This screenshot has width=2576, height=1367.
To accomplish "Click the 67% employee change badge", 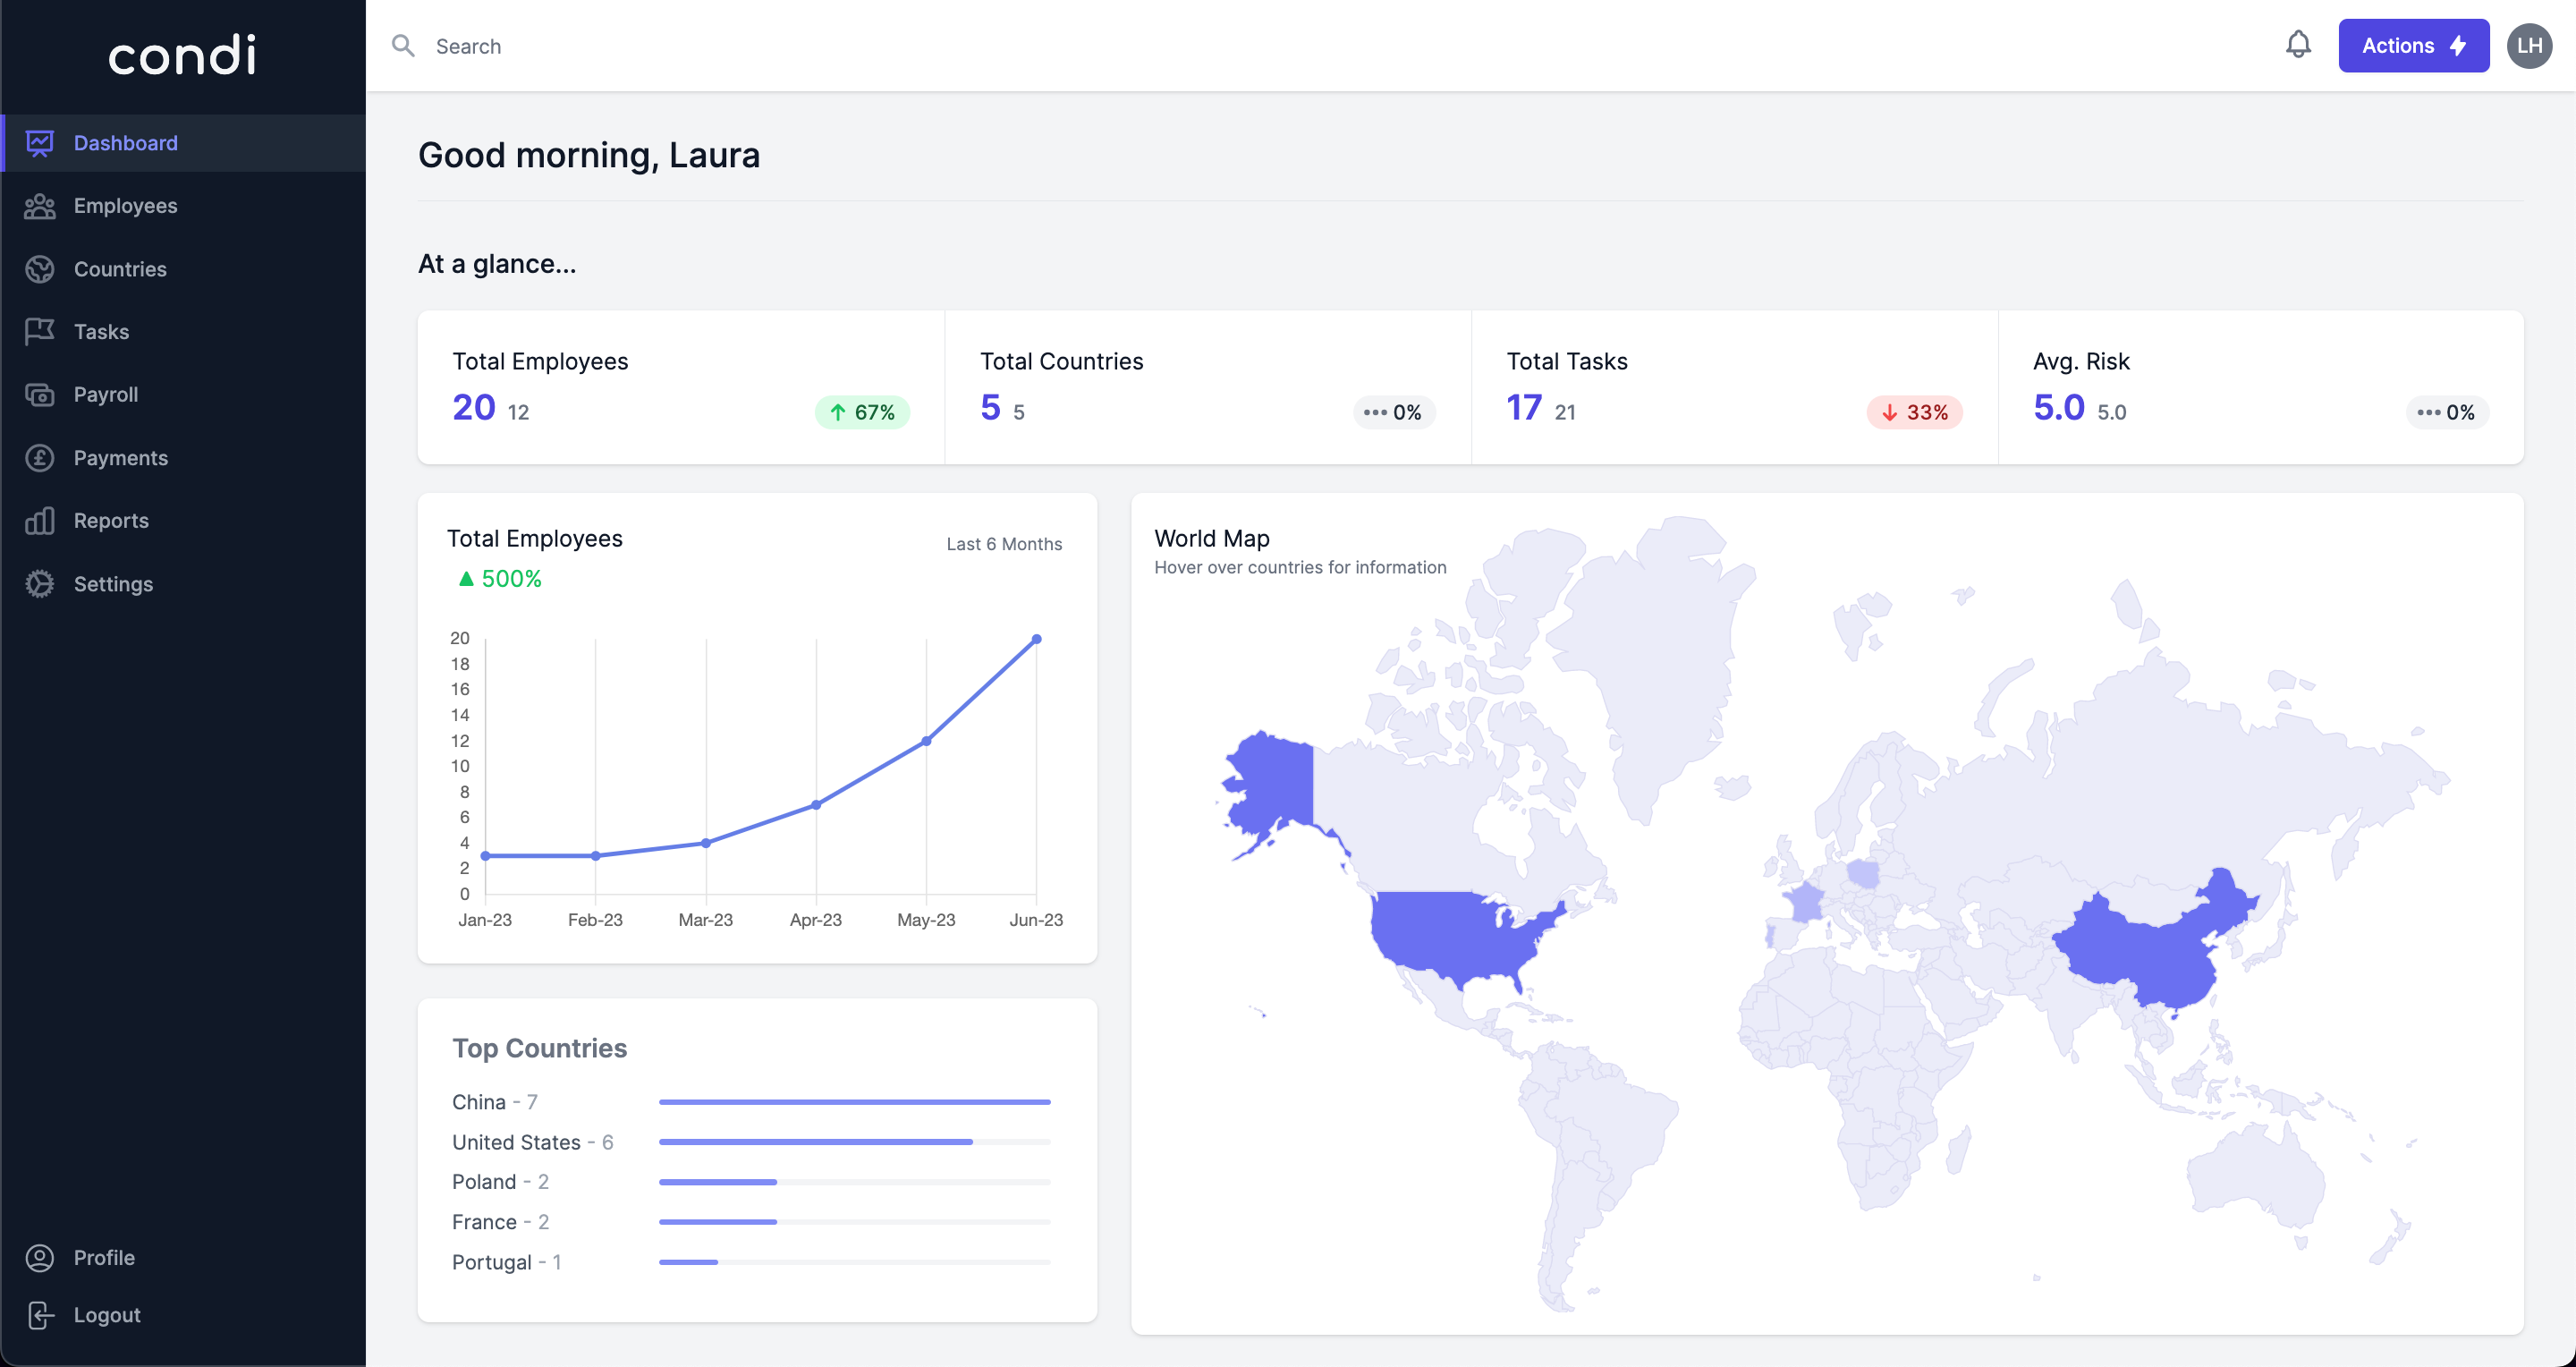I will [862, 412].
